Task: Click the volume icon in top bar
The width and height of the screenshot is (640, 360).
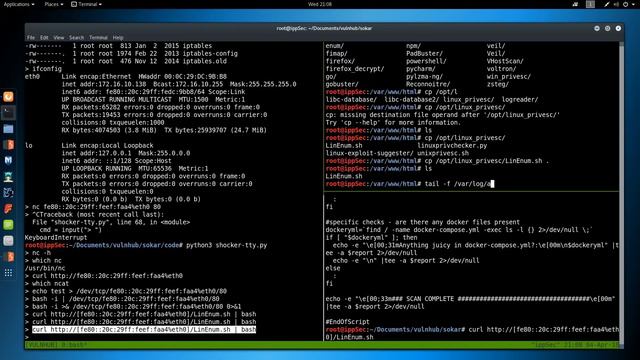Action: [616, 4]
